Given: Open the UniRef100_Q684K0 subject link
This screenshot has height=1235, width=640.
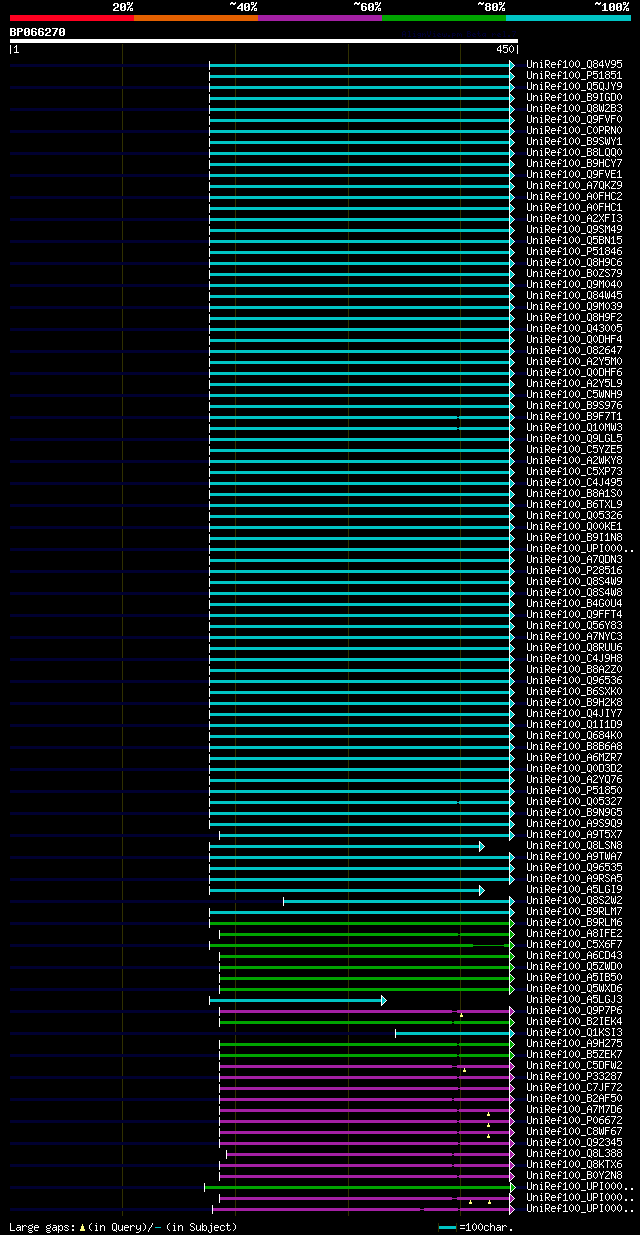Looking at the screenshot, I should coord(574,735).
